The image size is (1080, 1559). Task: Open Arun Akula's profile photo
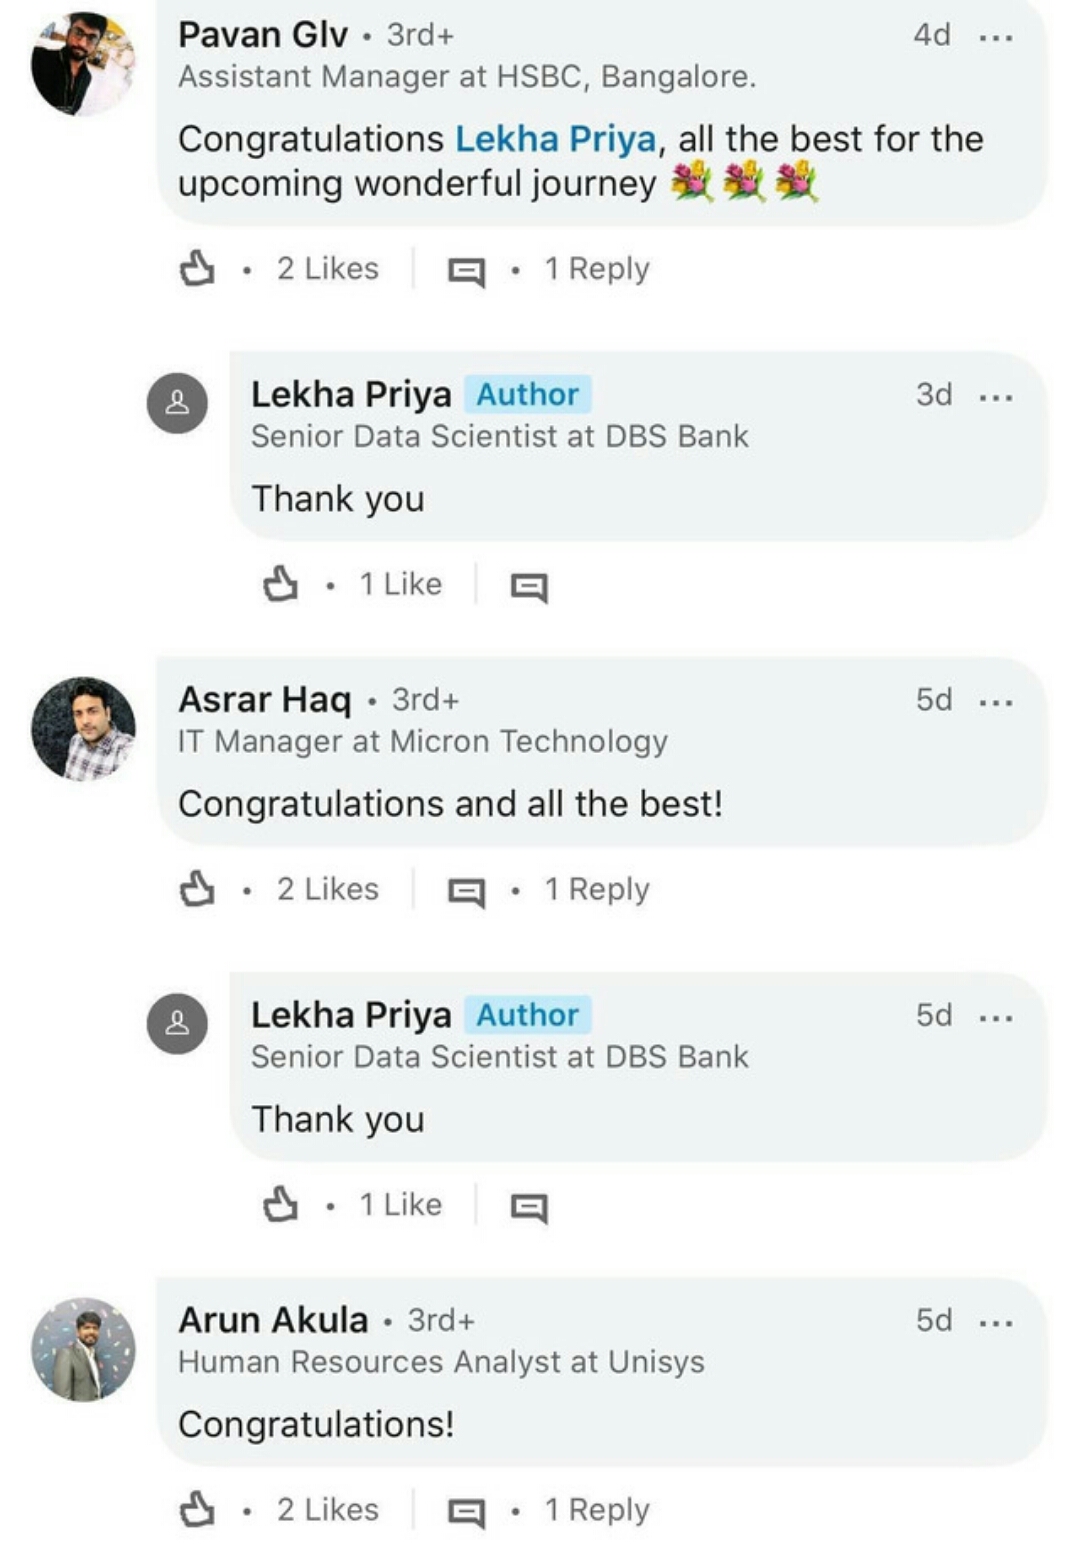[x=83, y=1349]
